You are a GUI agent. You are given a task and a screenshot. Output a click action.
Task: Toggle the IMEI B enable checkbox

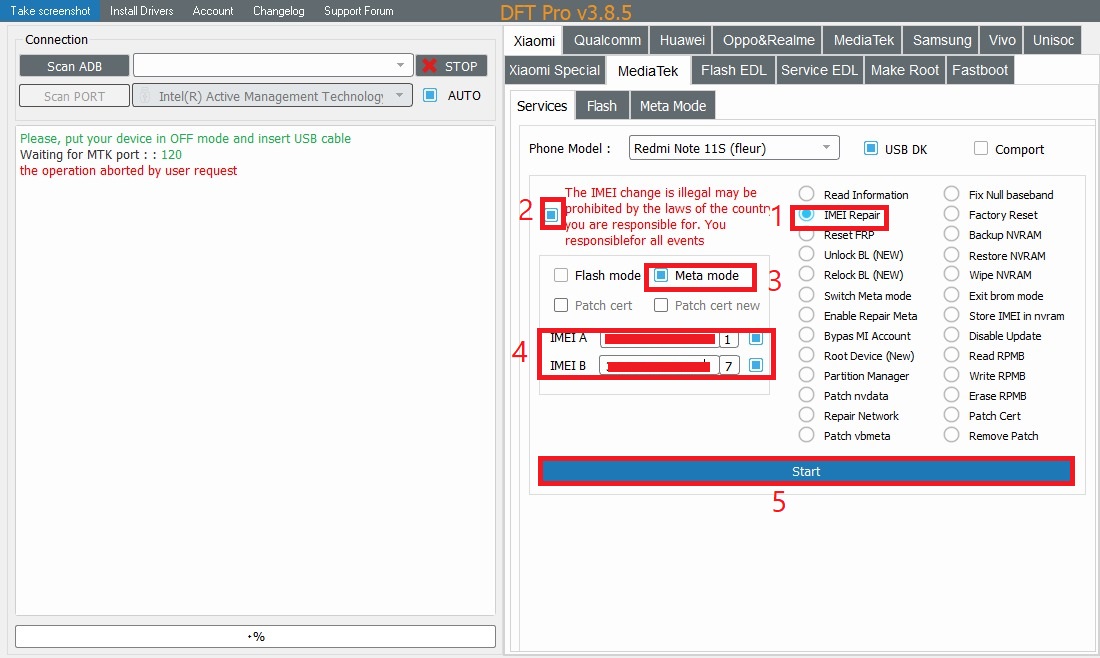coord(756,365)
